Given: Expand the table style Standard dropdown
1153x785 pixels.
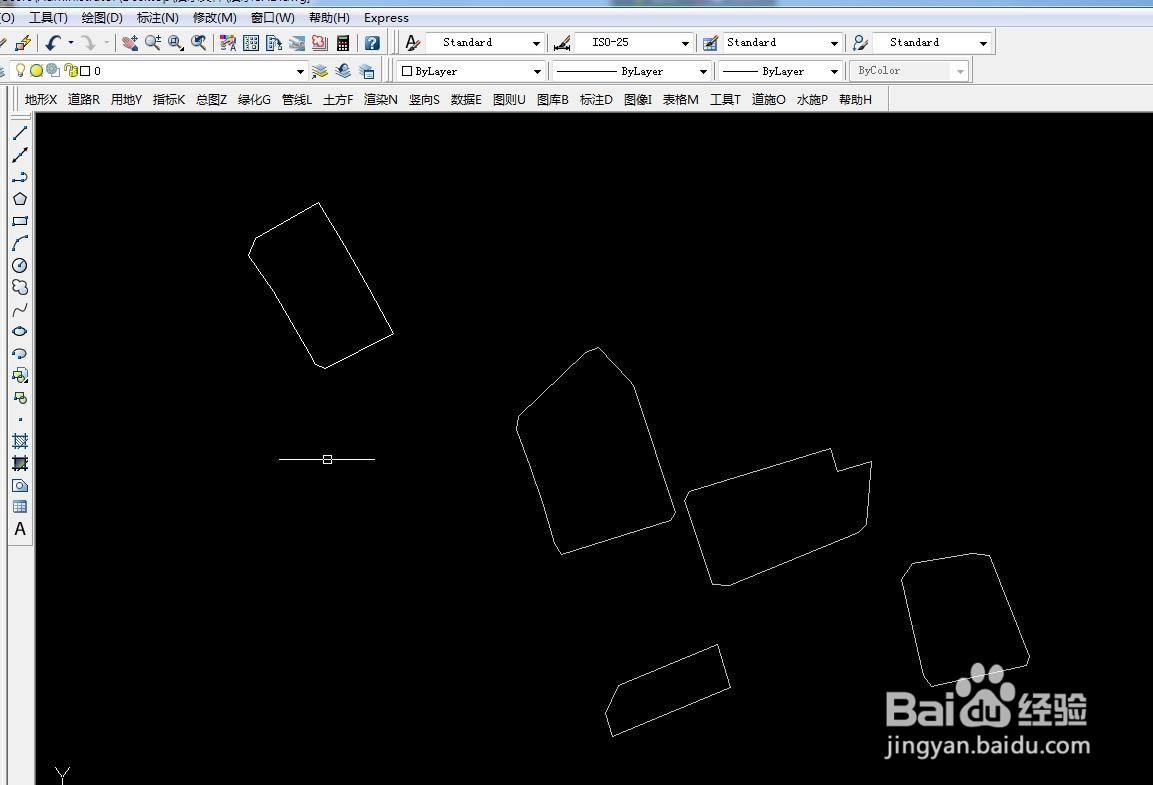Looking at the screenshot, I should [x=834, y=43].
